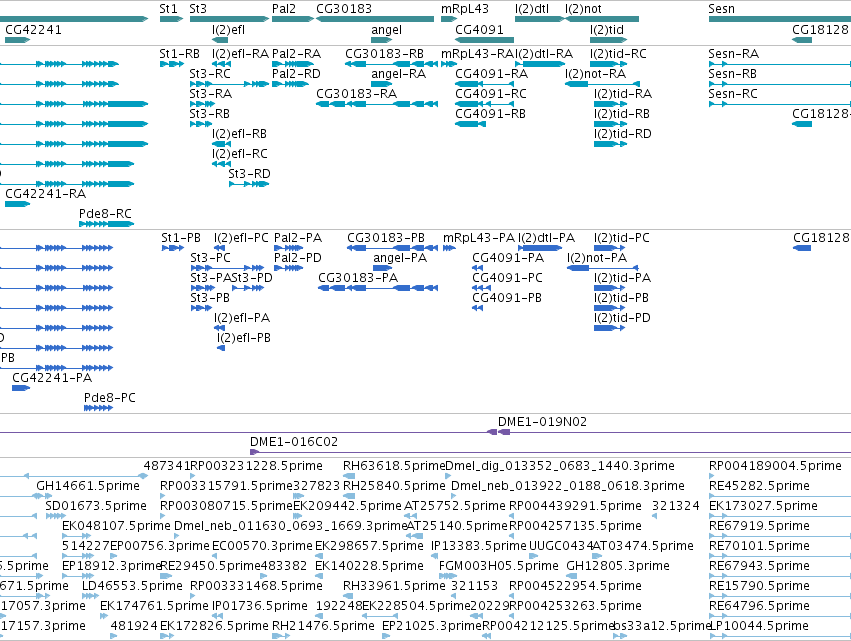Click the l(2)efl-RA transcript label
The image size is (851, 641).
240,54
